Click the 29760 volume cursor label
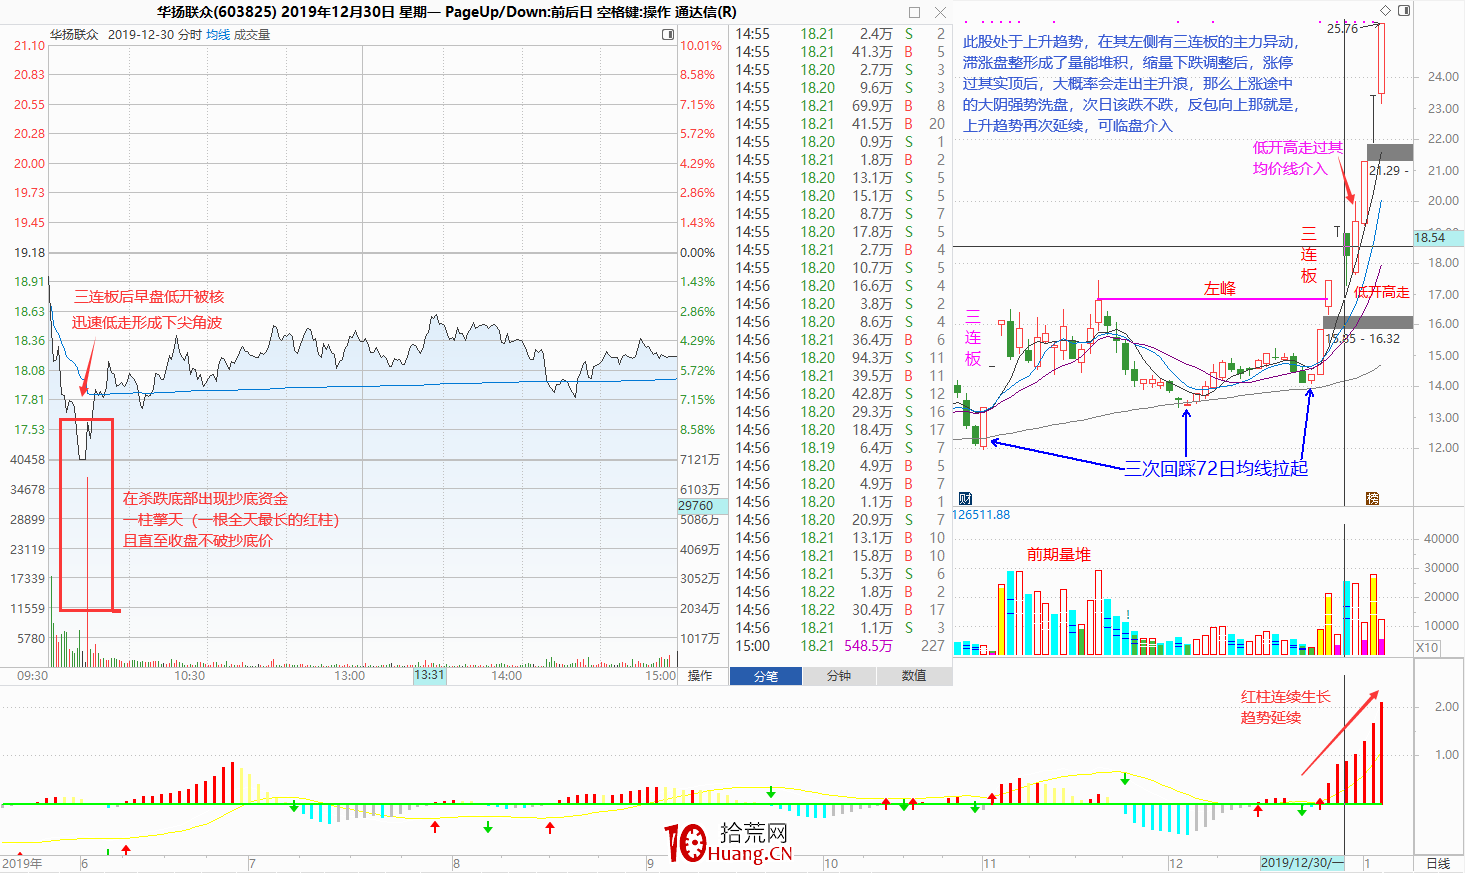Image resolution: width=1465 pixels, height=873 pixels. (702, 506)
